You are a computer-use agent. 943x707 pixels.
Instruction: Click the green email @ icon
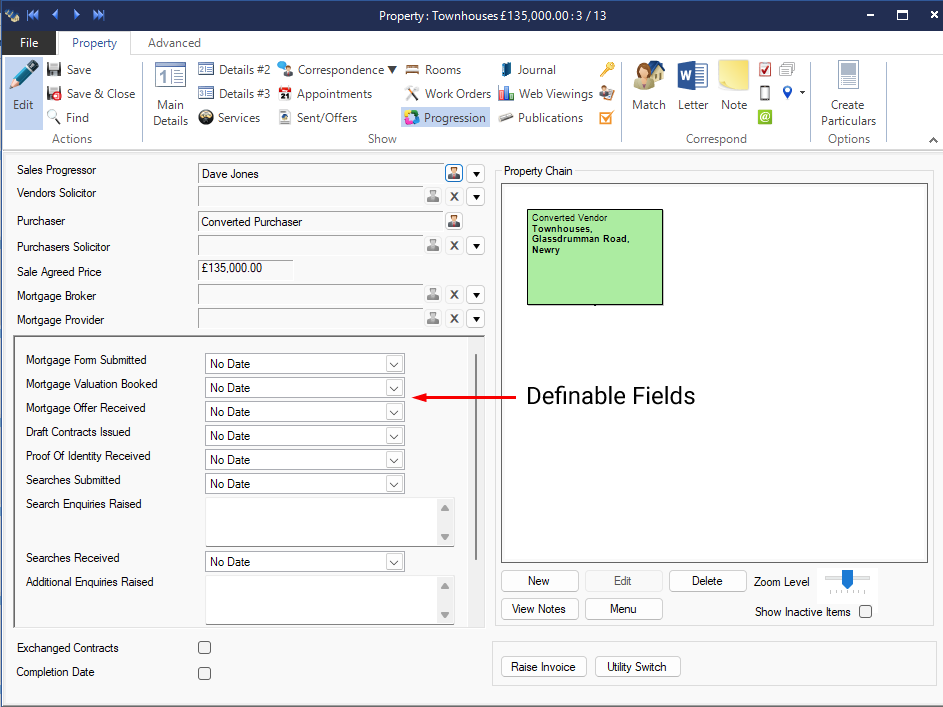click(x=765, y=117)
